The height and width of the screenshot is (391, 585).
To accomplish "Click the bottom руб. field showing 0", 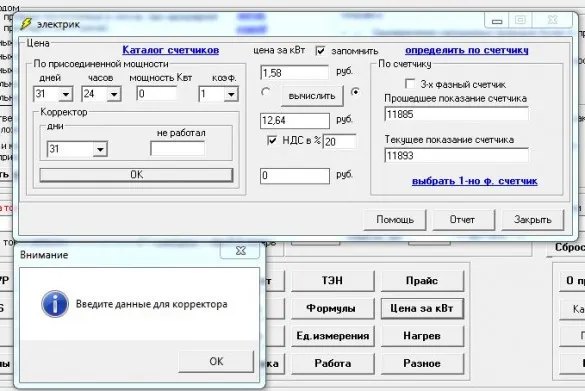I will click(295, 176).
